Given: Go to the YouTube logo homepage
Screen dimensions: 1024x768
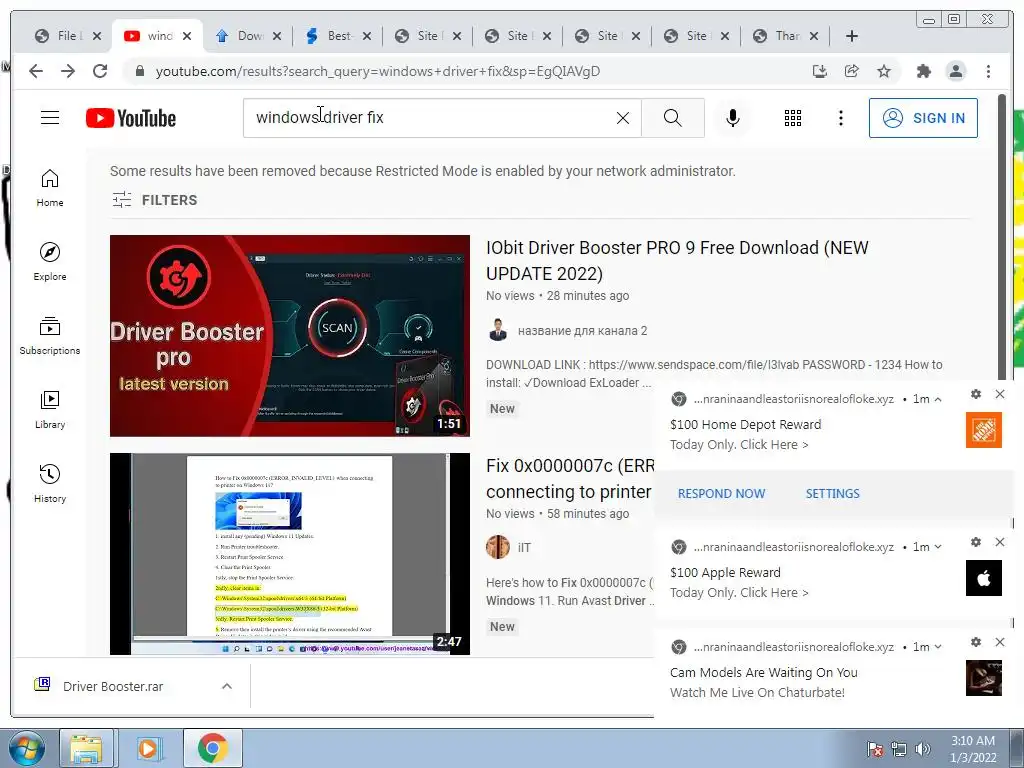Looking at the screenshot, I should 131,118.
